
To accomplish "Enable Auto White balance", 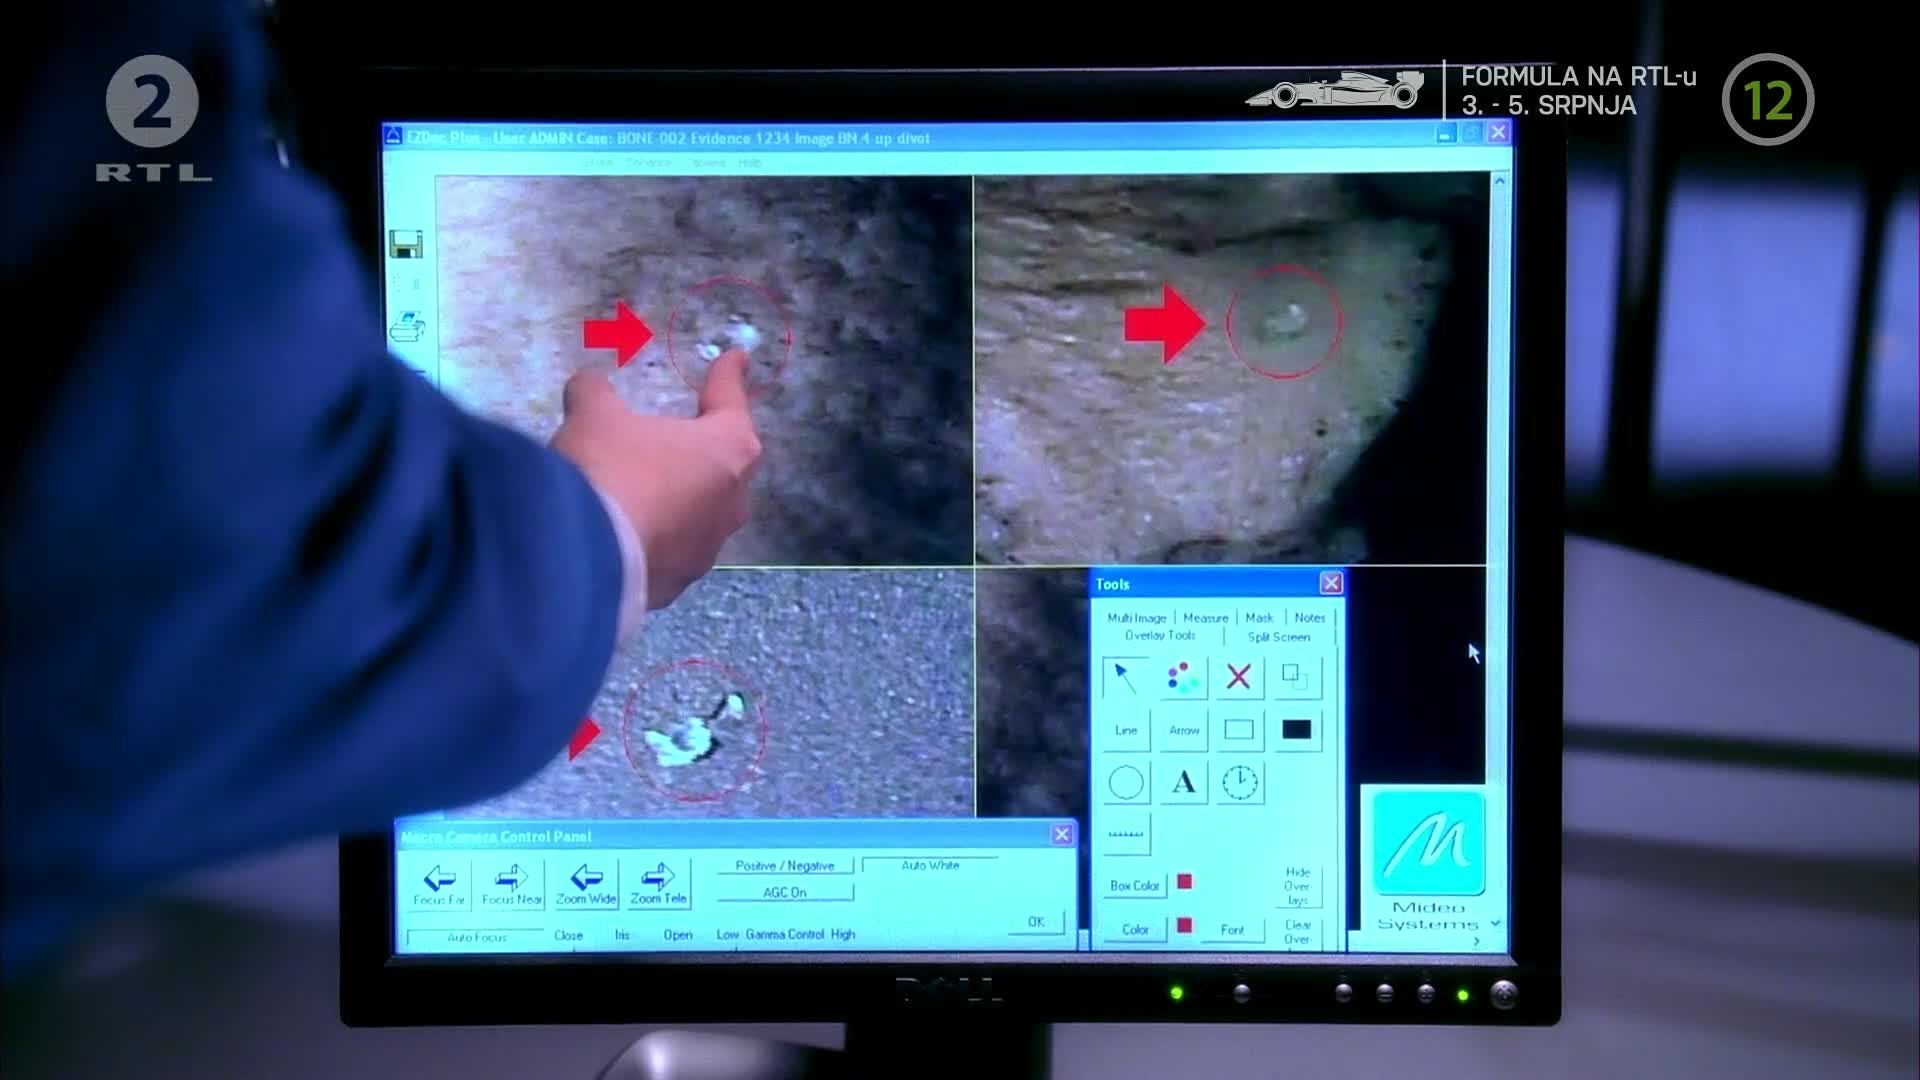I will pos(930,866).
